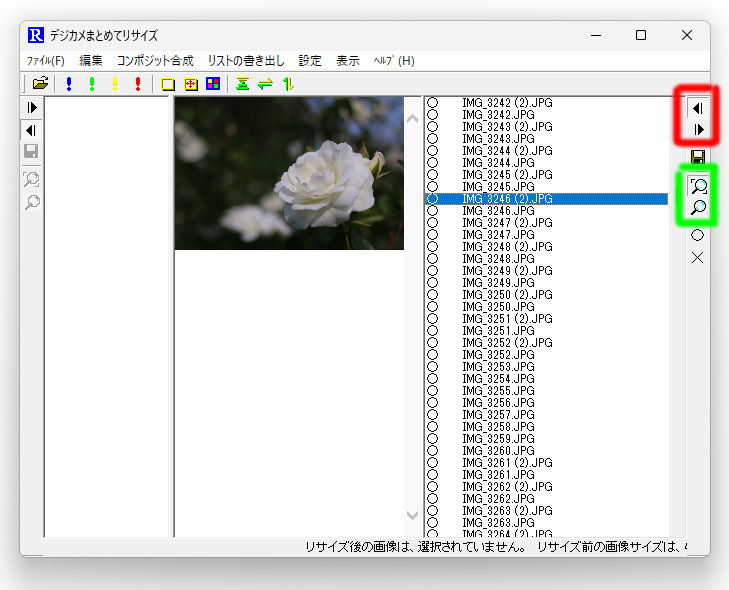Click the white rose preview thumbnail

tap(289, 173)
